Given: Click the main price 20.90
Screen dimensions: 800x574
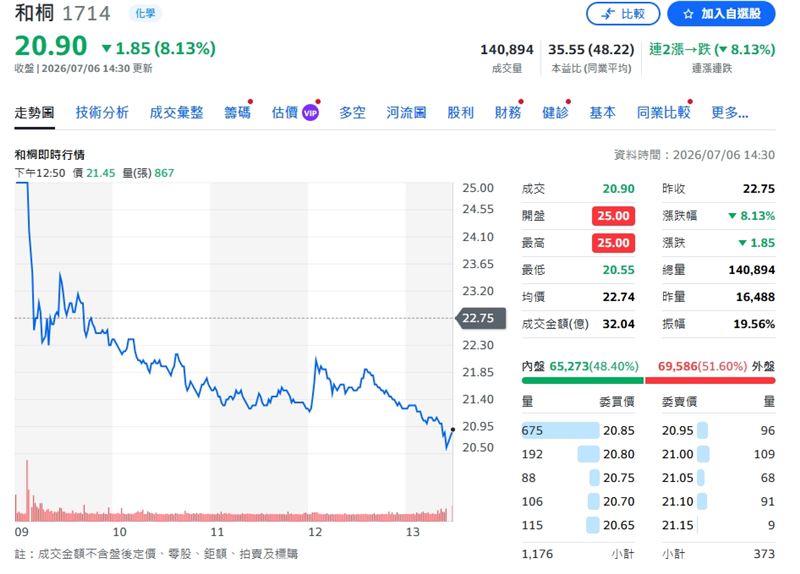Looking at the screenshot, I should 51,46.
